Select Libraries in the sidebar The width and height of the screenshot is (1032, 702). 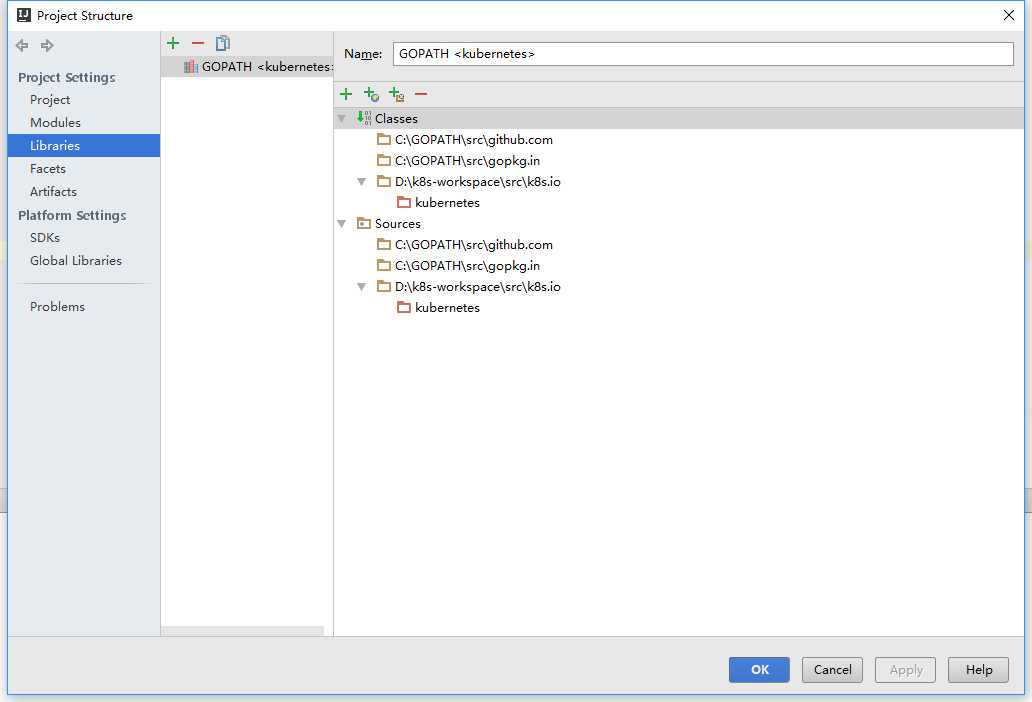click(84, 145)
